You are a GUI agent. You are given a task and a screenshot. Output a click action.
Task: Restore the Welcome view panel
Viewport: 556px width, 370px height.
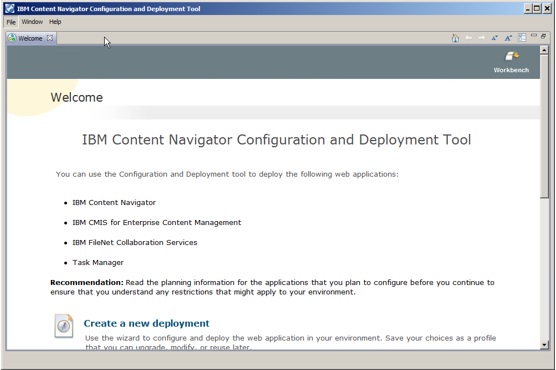tap(544, 36)
